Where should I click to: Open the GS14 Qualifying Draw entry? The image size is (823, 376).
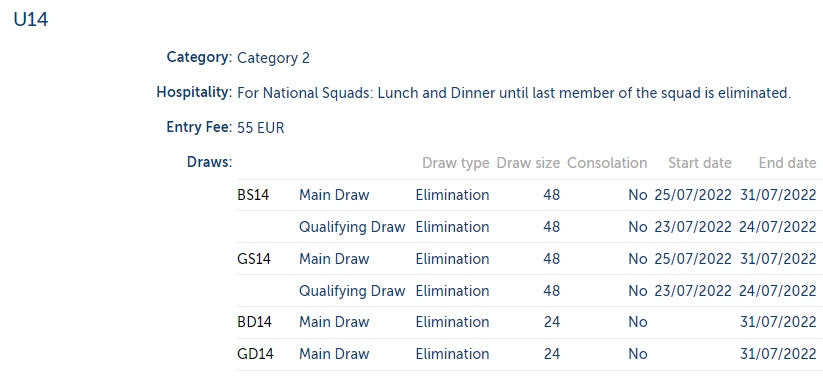(352, 291)
